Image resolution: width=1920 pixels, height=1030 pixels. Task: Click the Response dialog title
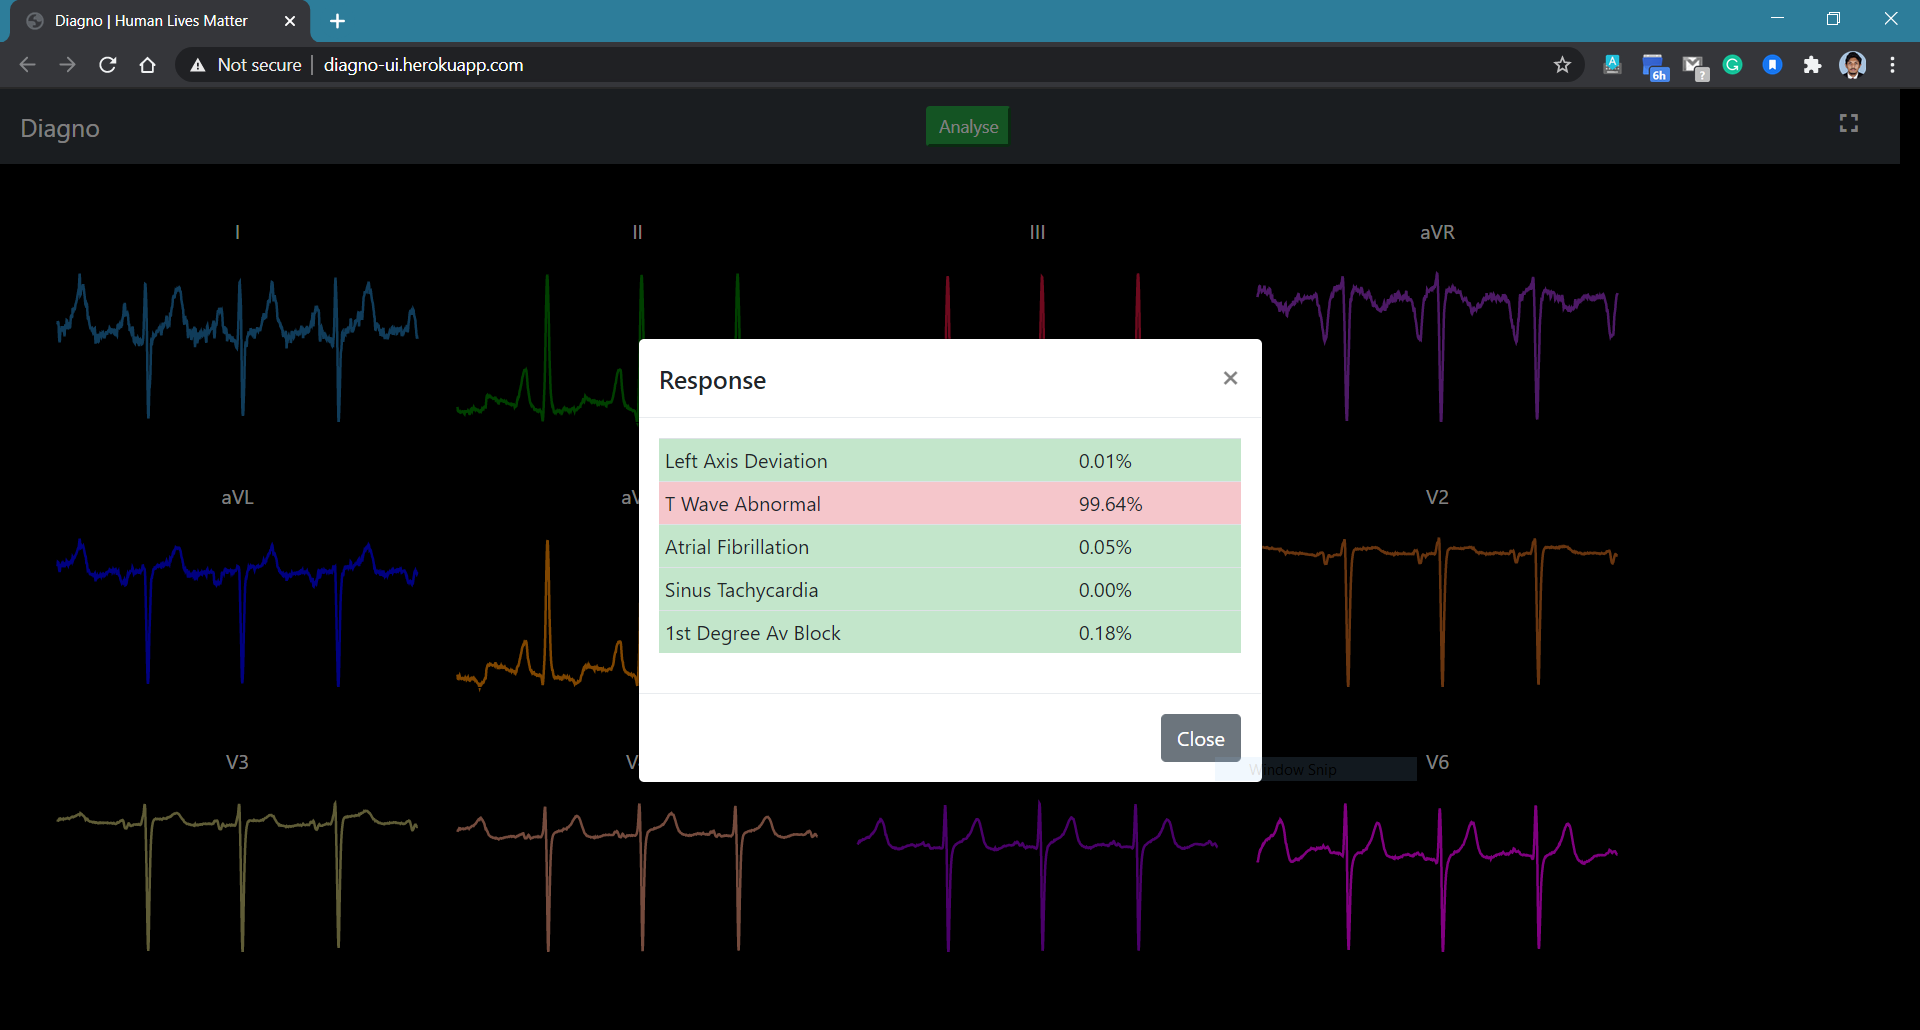point(712,380)
